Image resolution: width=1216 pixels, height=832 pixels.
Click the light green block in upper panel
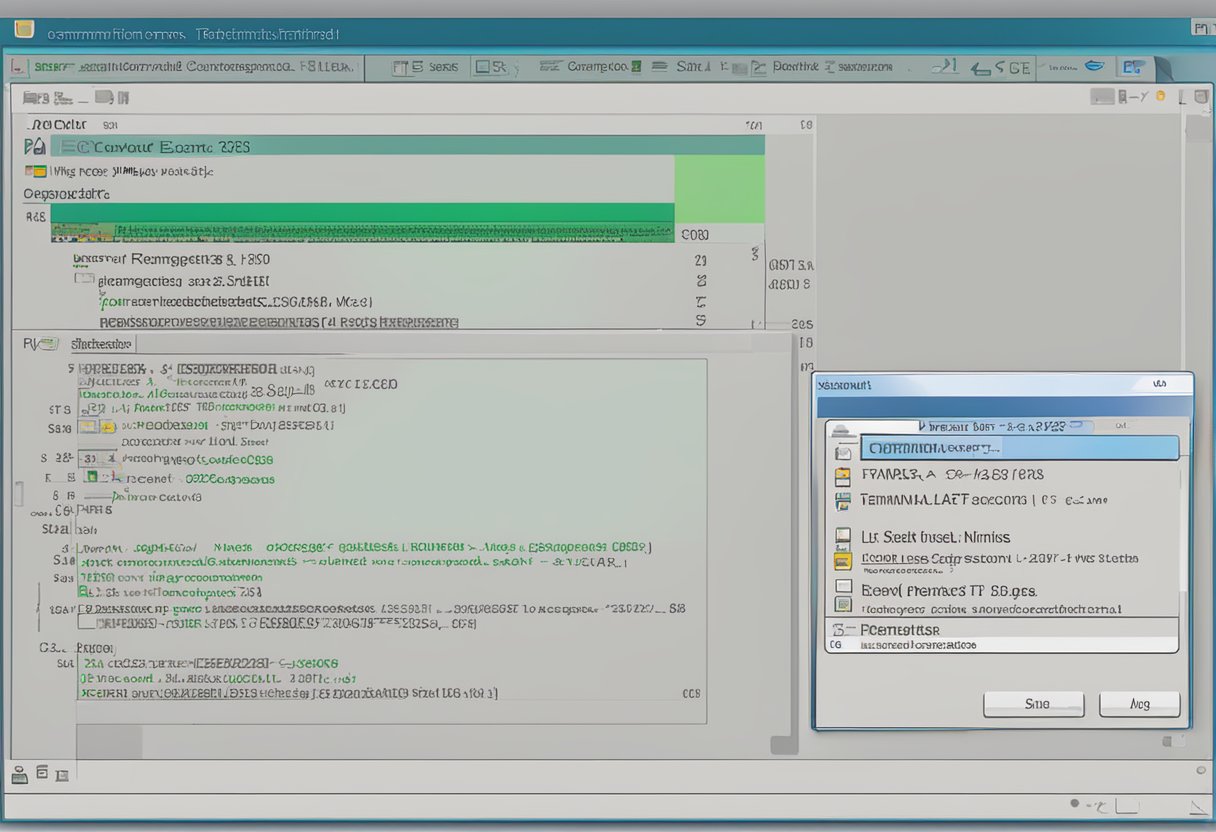point(719,189)
